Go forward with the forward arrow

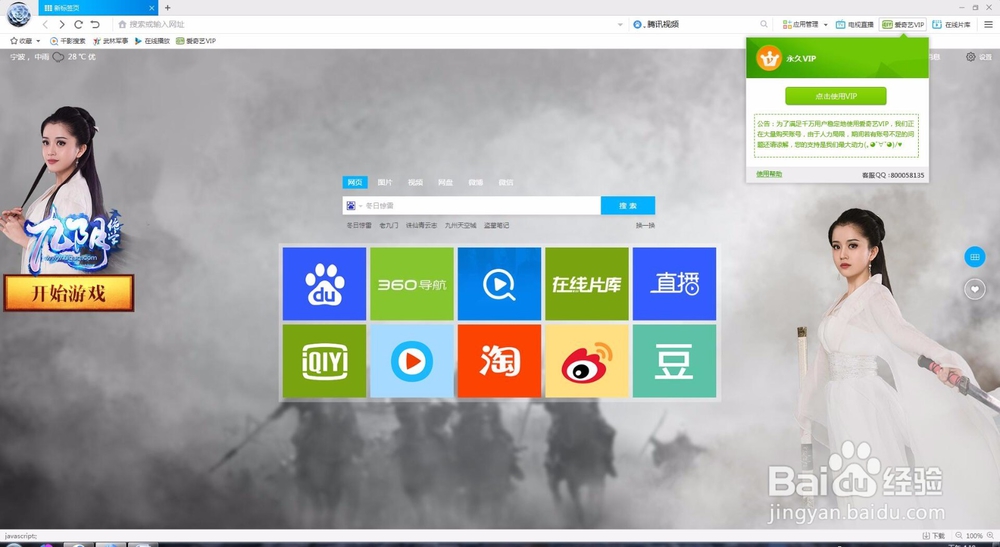pyautogui.click(x=62, y=24)
